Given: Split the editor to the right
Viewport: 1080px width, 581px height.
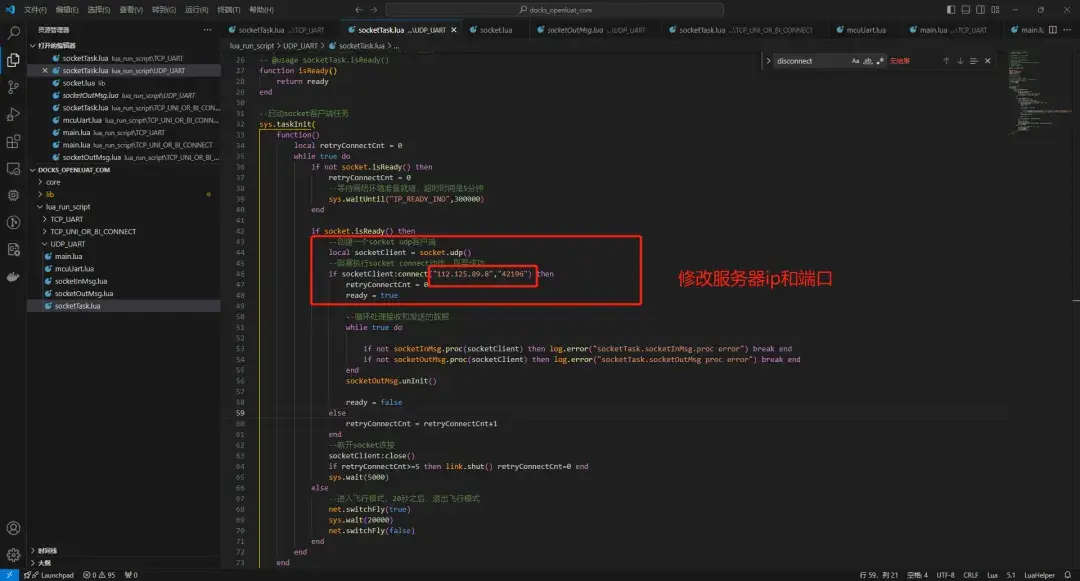Looking at the screenshot, I should click(1052, 30).
